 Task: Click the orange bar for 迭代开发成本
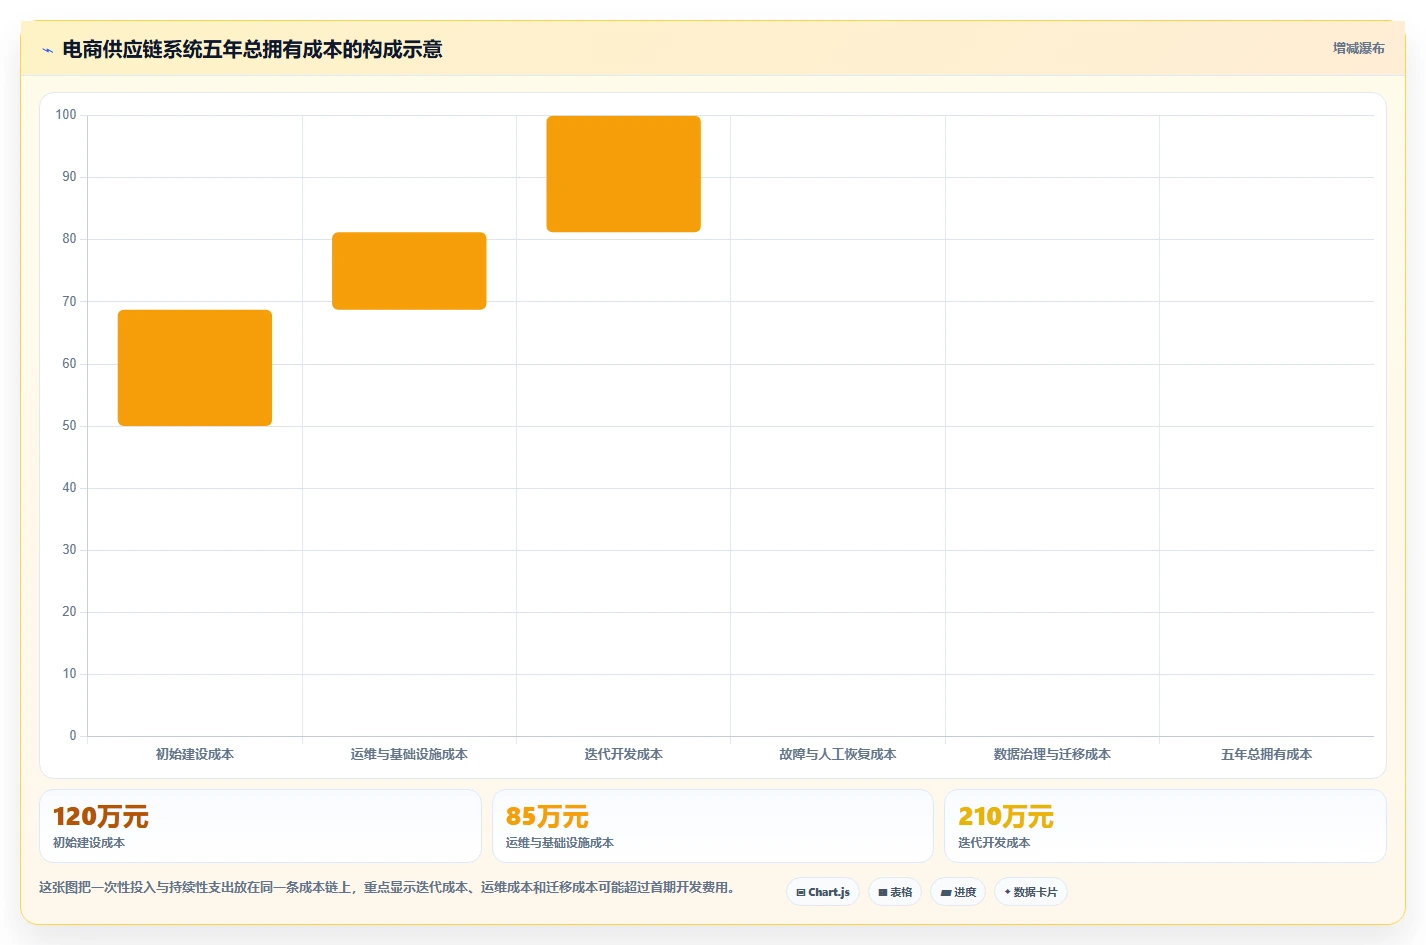pos(623,174)
